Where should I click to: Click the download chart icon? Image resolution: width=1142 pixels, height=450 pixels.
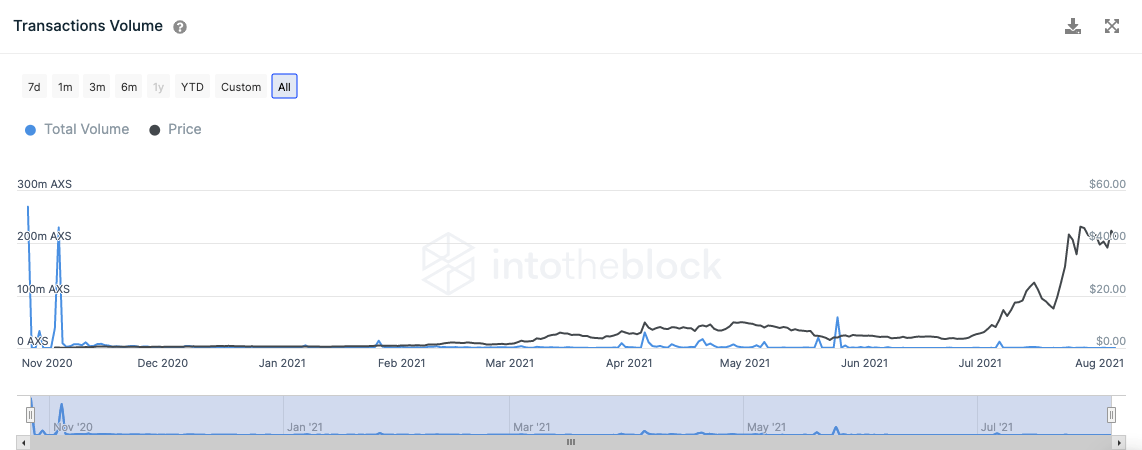click(1073, 26)
